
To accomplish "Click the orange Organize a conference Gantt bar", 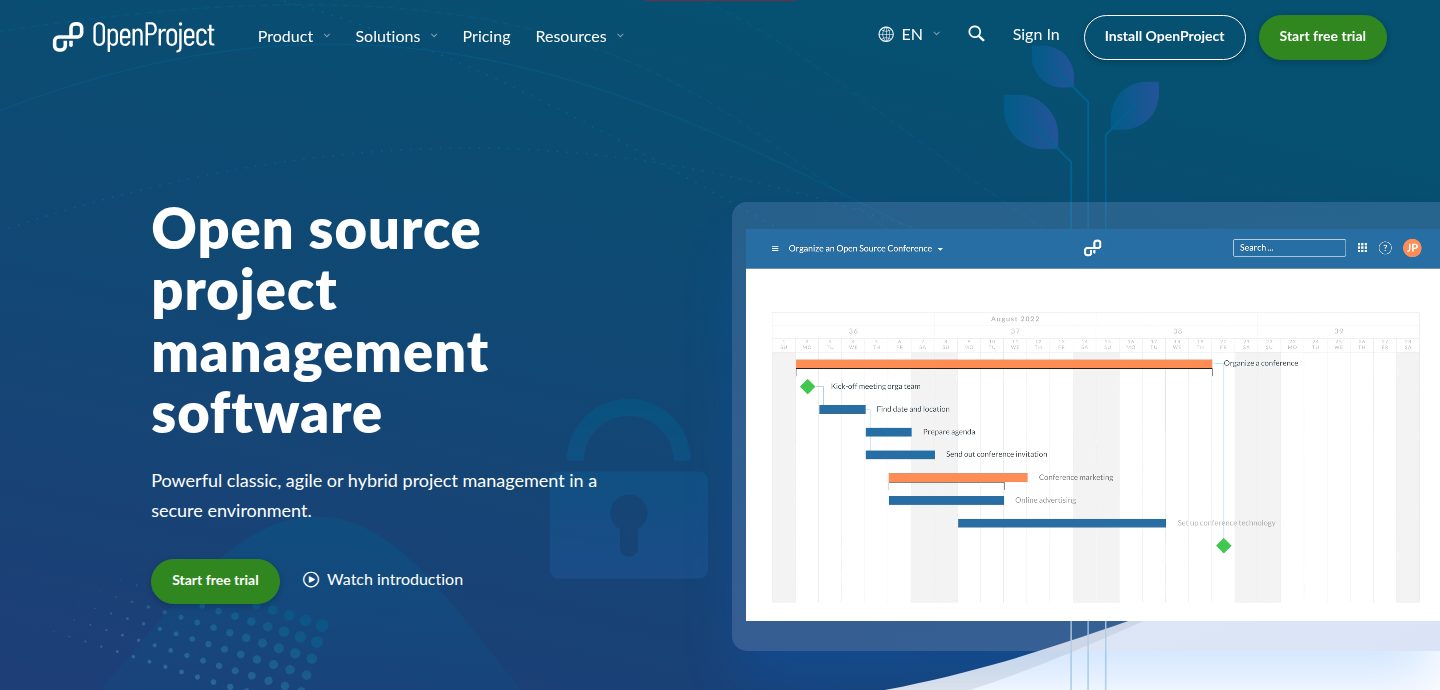I will [1004, 363].
